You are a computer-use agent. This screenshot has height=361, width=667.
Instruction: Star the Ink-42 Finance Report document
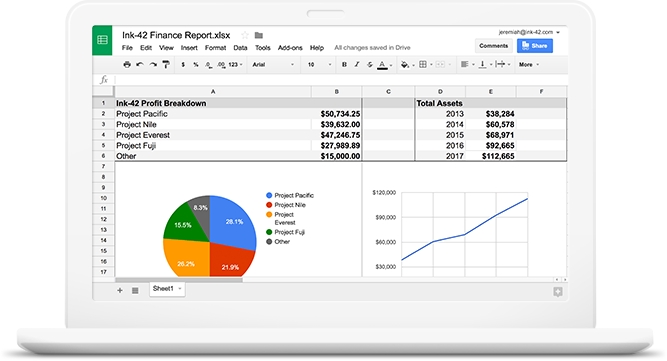[x=245, y=35]
